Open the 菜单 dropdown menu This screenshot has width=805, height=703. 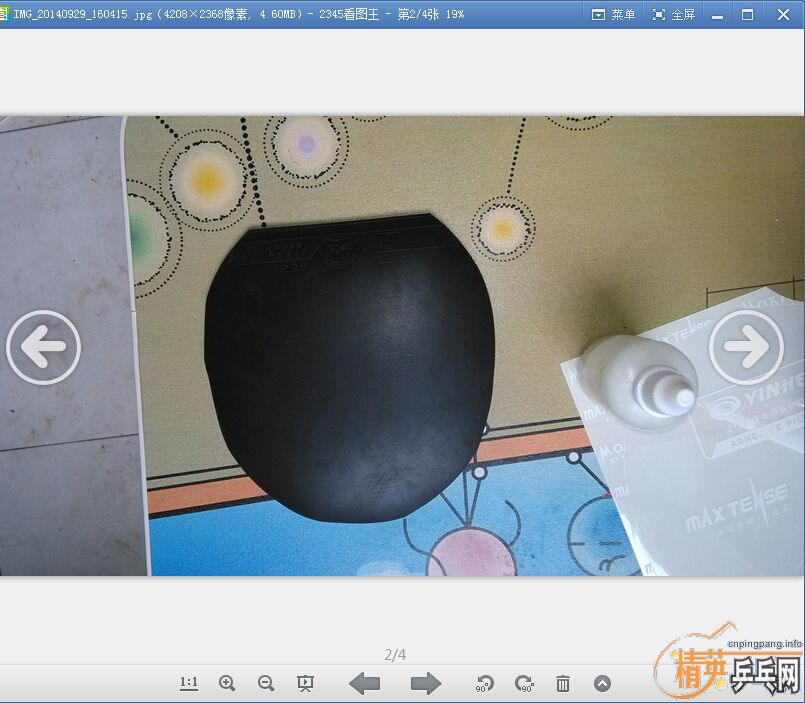(614, 14)
